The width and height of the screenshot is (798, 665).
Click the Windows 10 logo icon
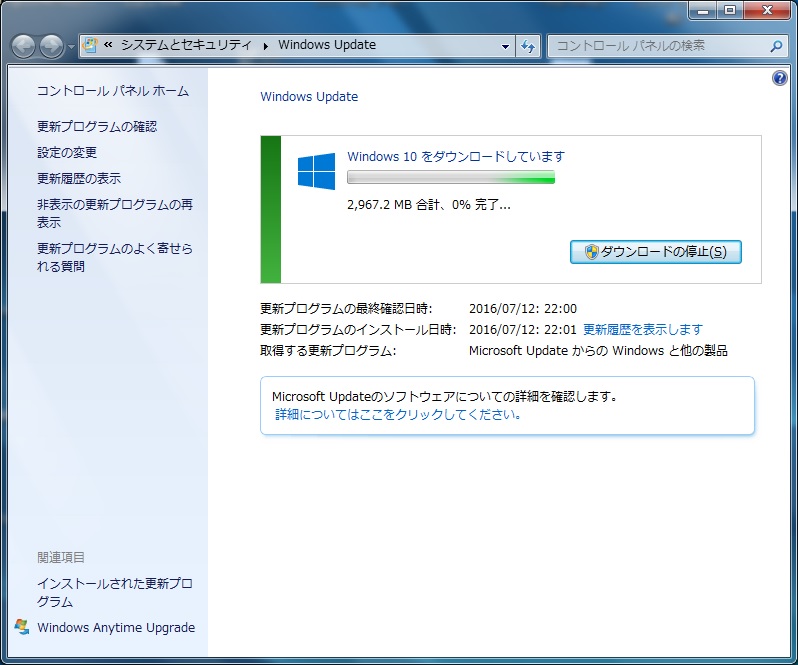coord(317,171)
